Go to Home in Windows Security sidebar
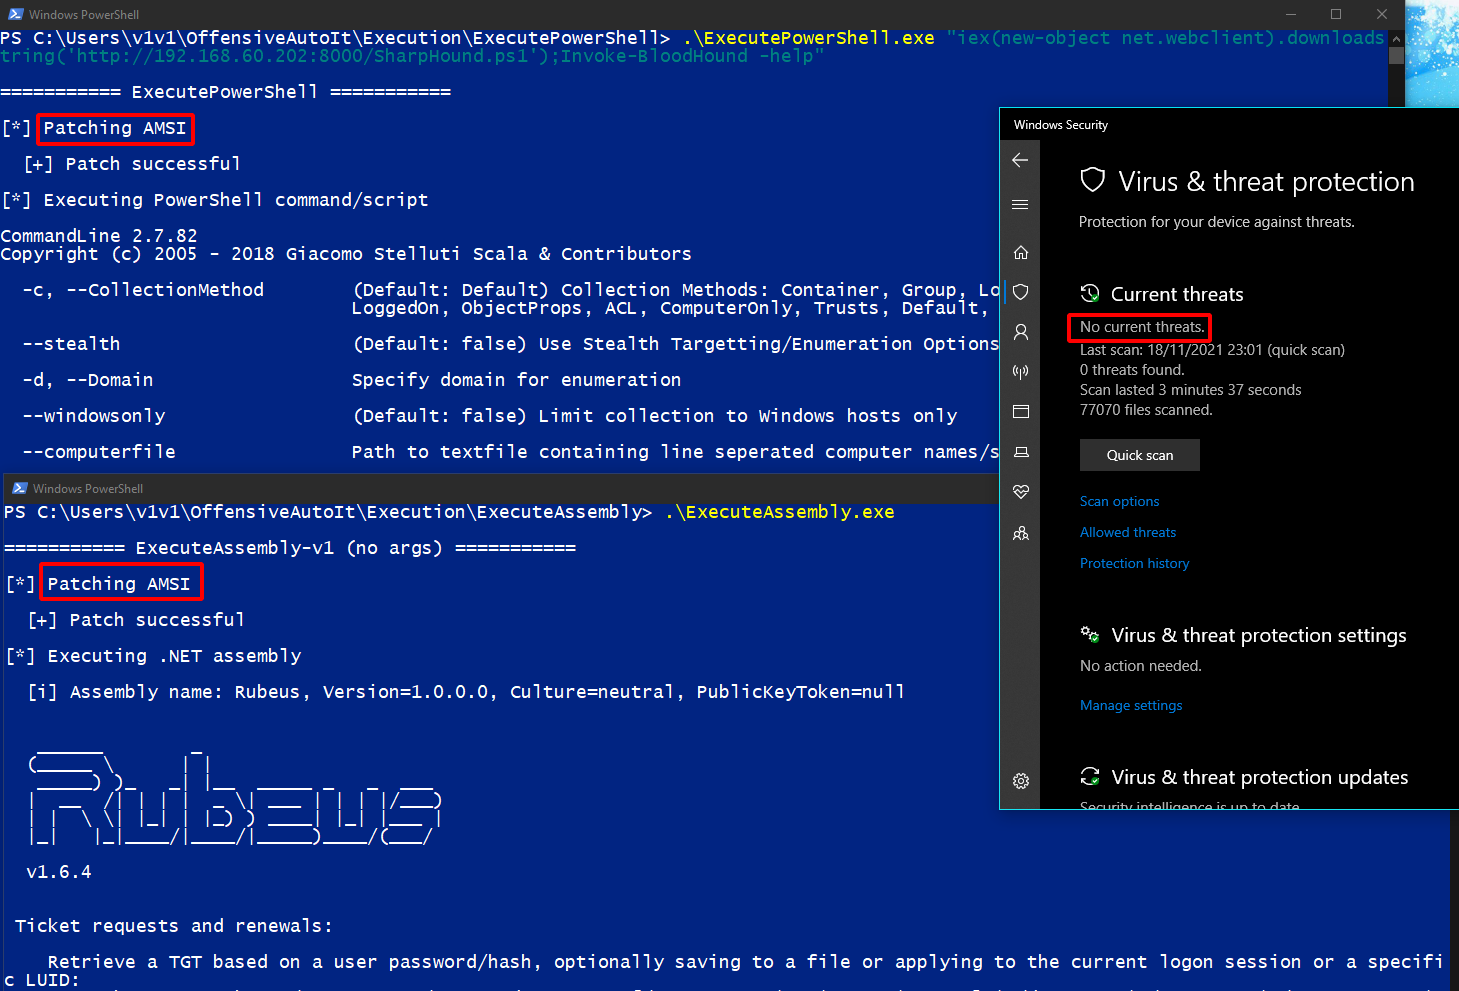1459x991 pixels. (1021, 252)
